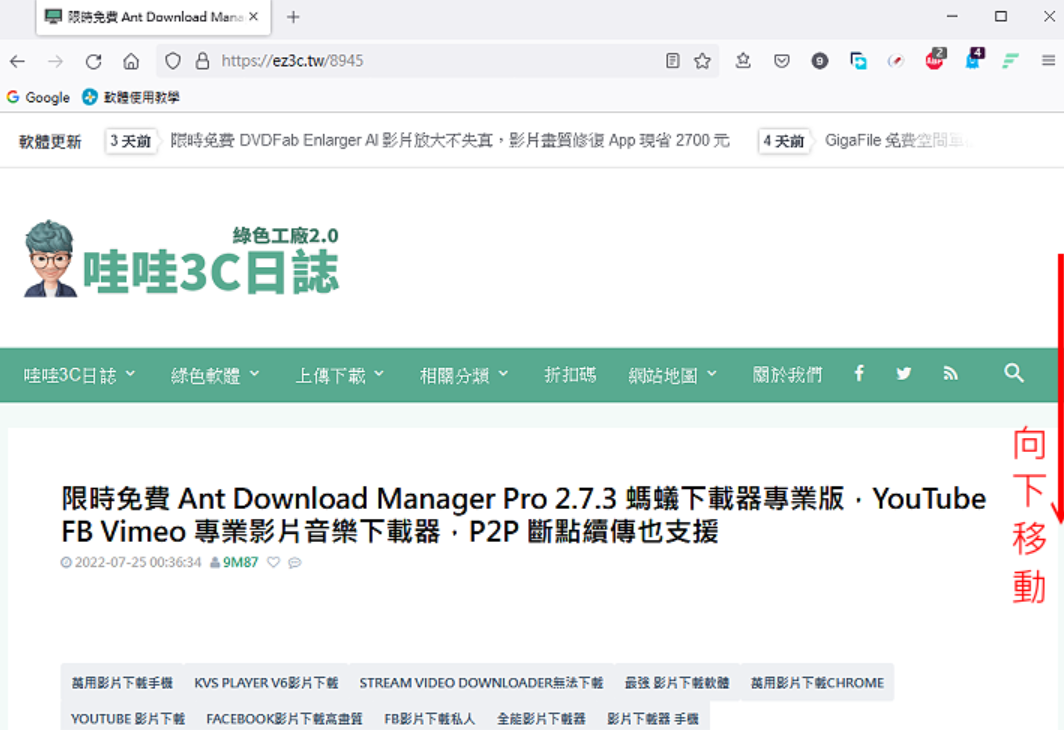View site security padlock details
Image resolution: width=1064 pixels, height=730 pixels.
tap(202, 61)
